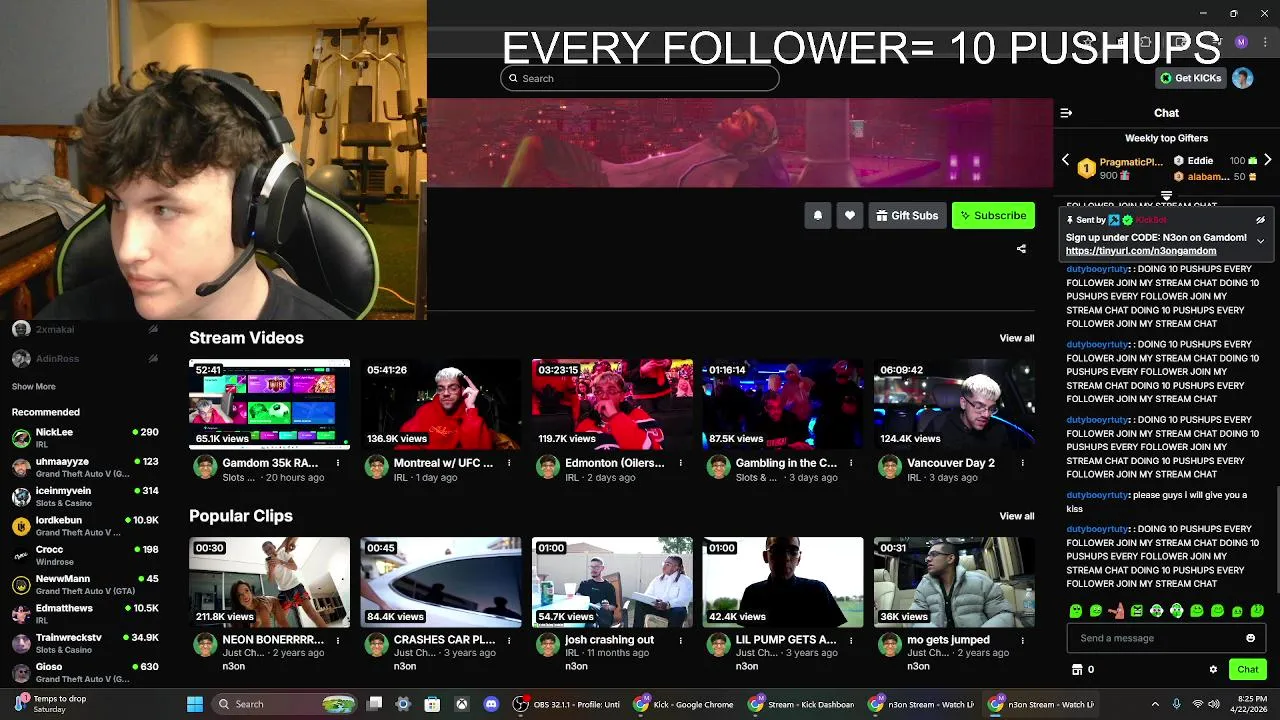Open Gioso recommended channel

pos(85,672)
